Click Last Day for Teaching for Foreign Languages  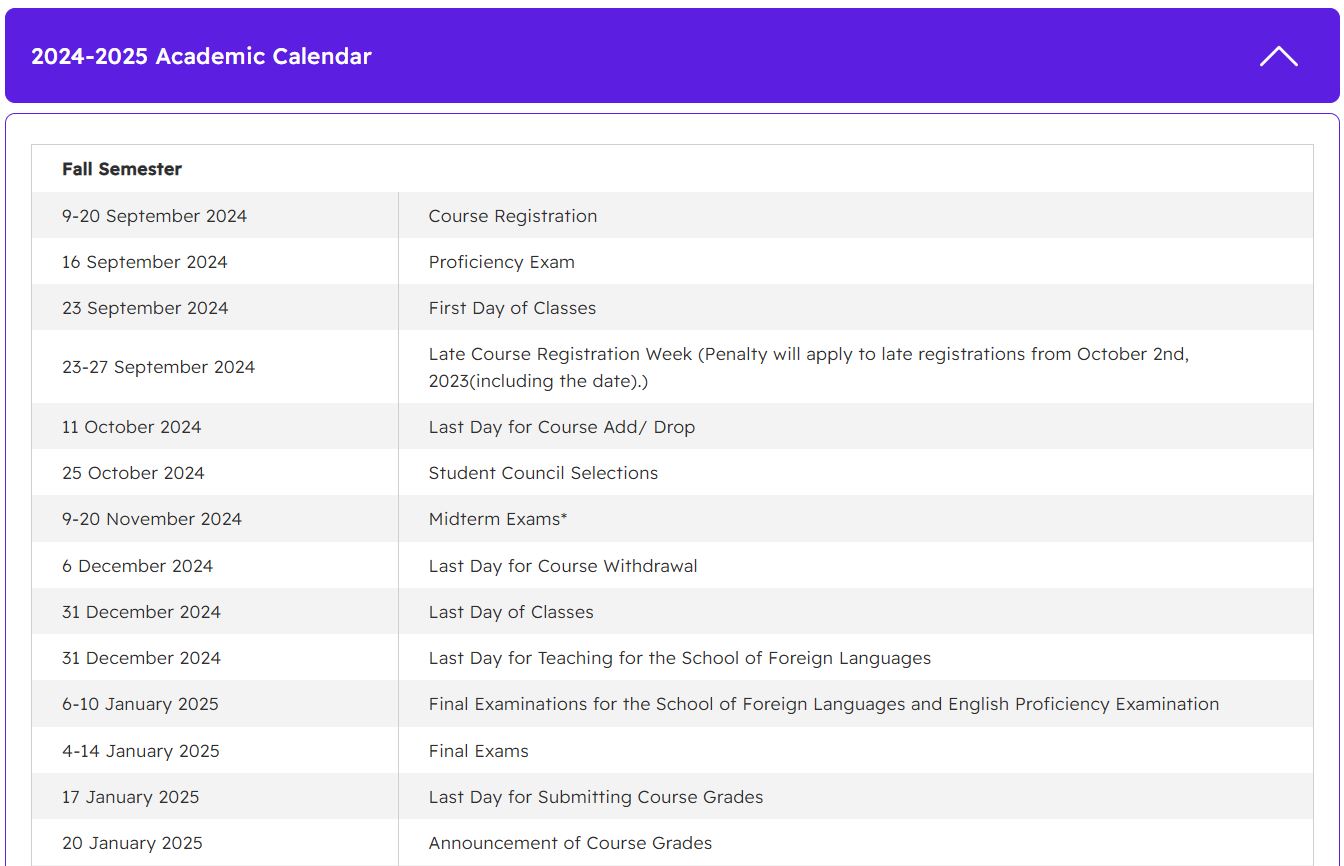[680, 658]
